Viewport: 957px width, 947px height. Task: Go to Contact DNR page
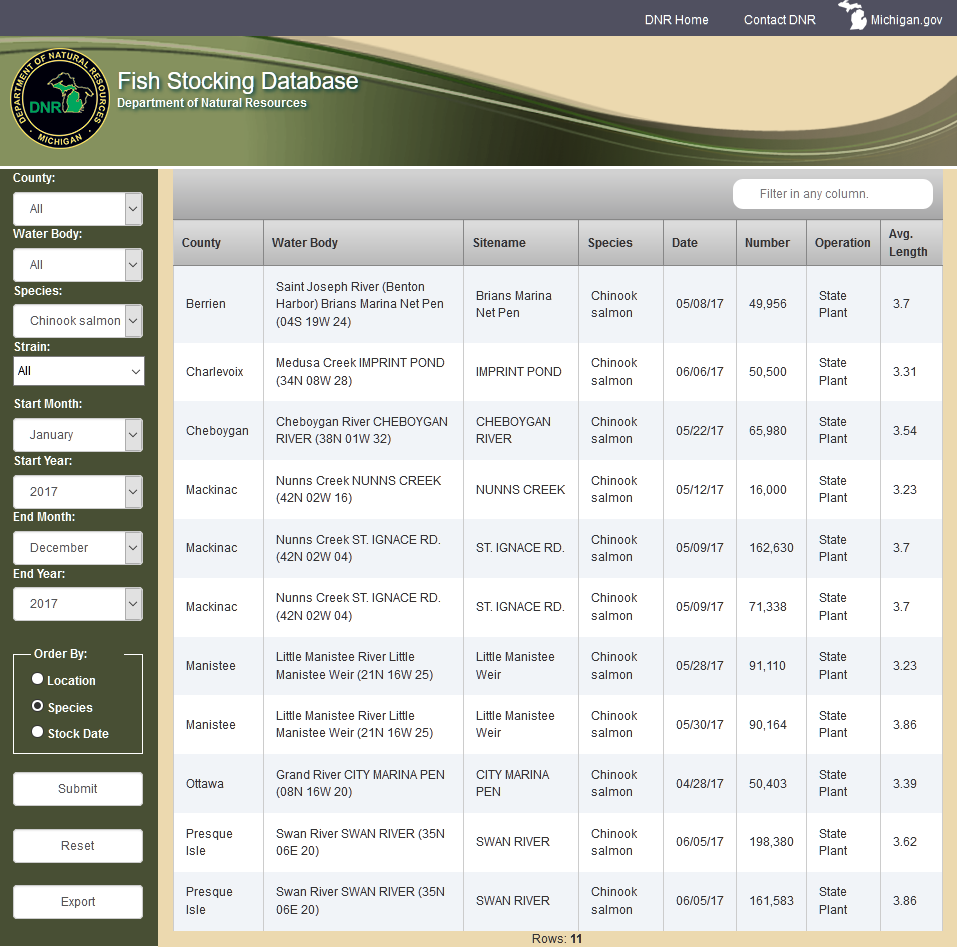pyautogui.click(x=779, y=20)
